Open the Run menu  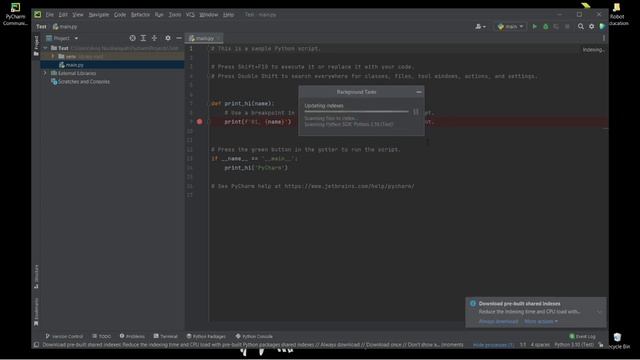[159, 15]
